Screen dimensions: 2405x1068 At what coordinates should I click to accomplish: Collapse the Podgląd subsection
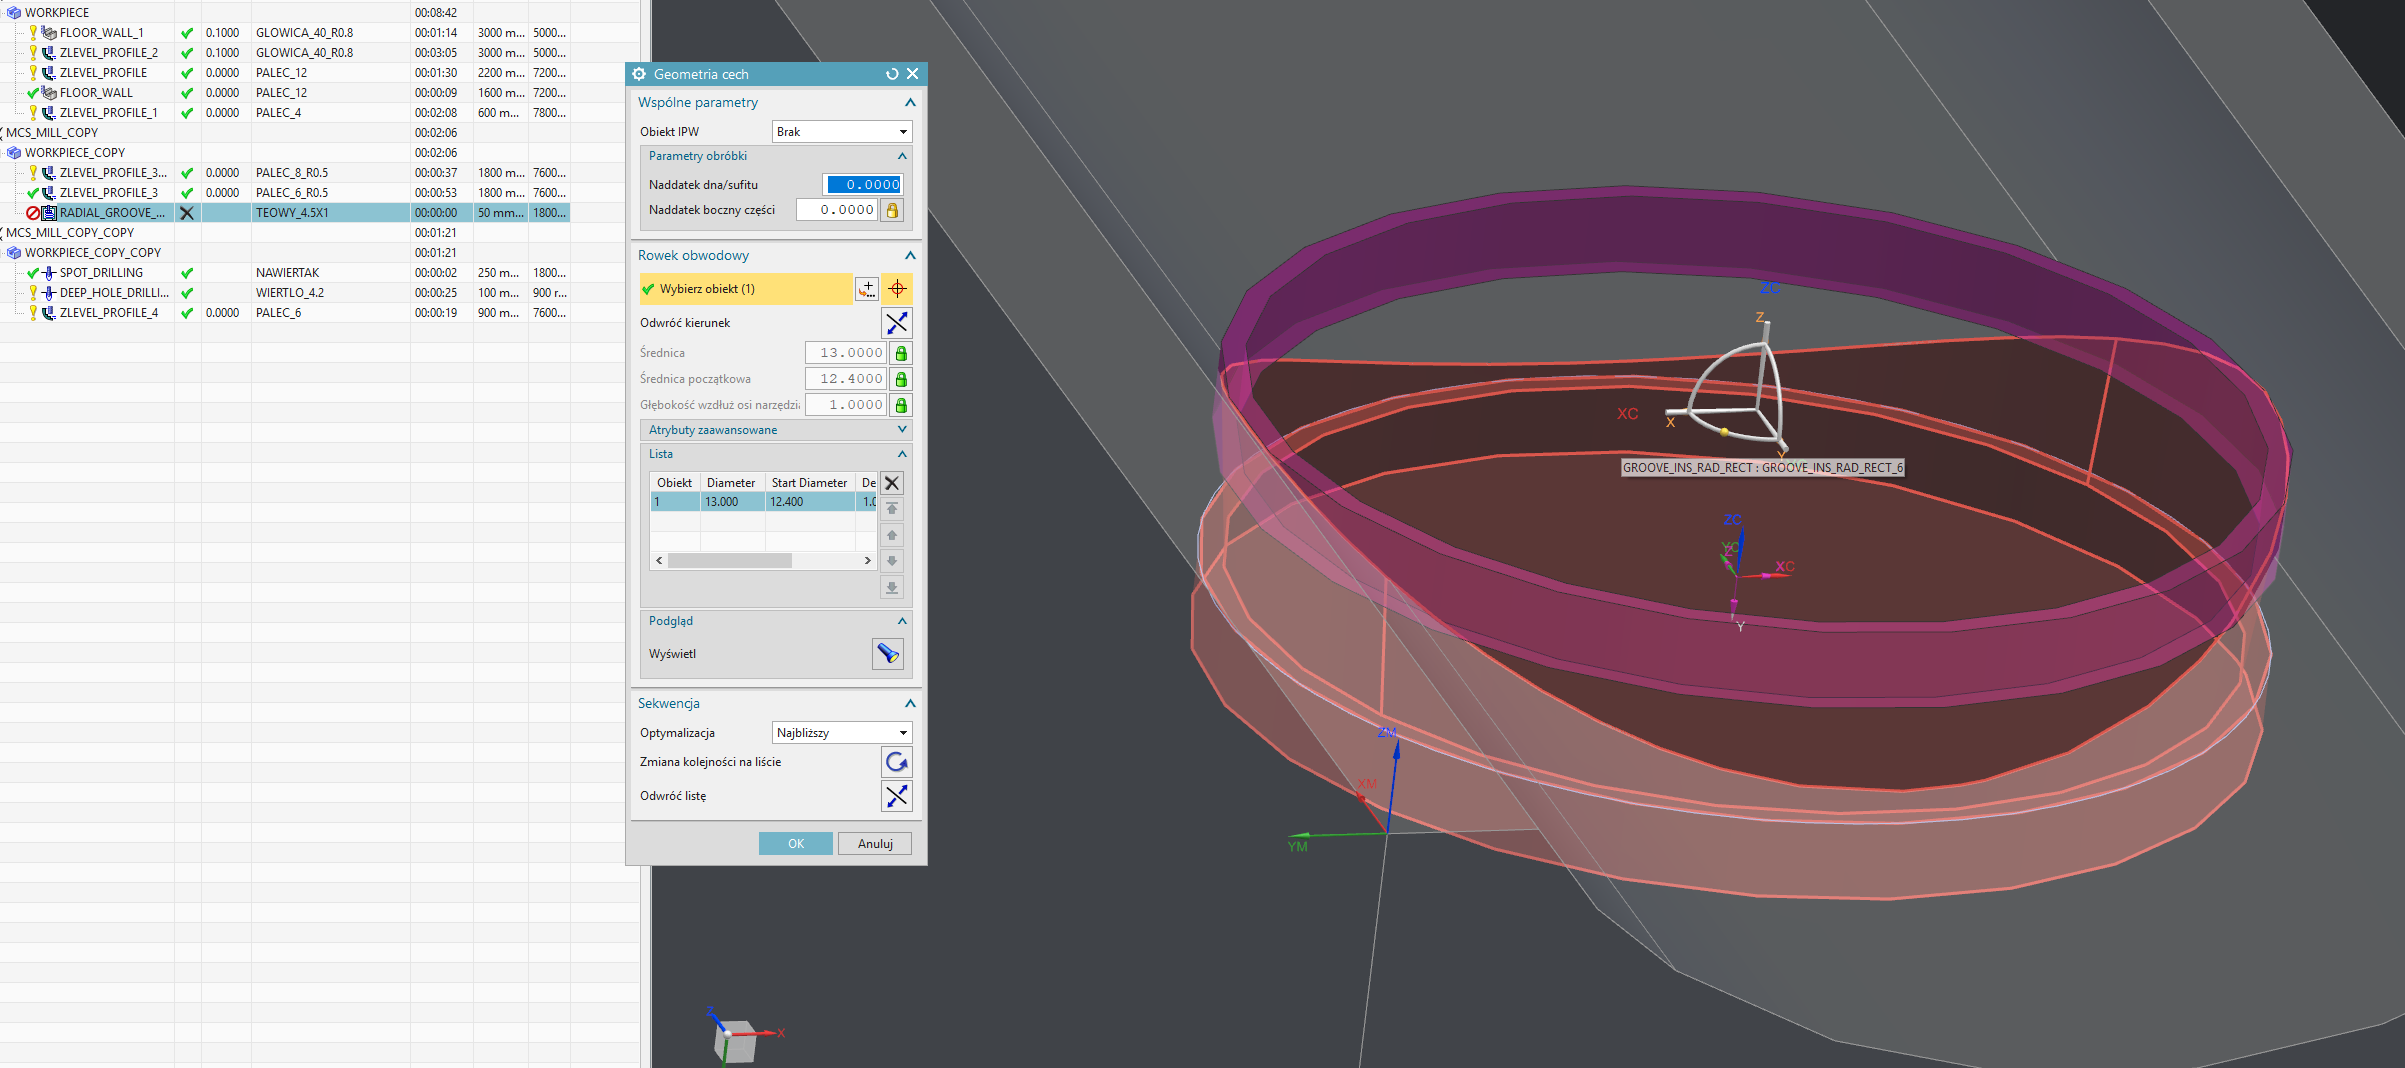point(902,621)
